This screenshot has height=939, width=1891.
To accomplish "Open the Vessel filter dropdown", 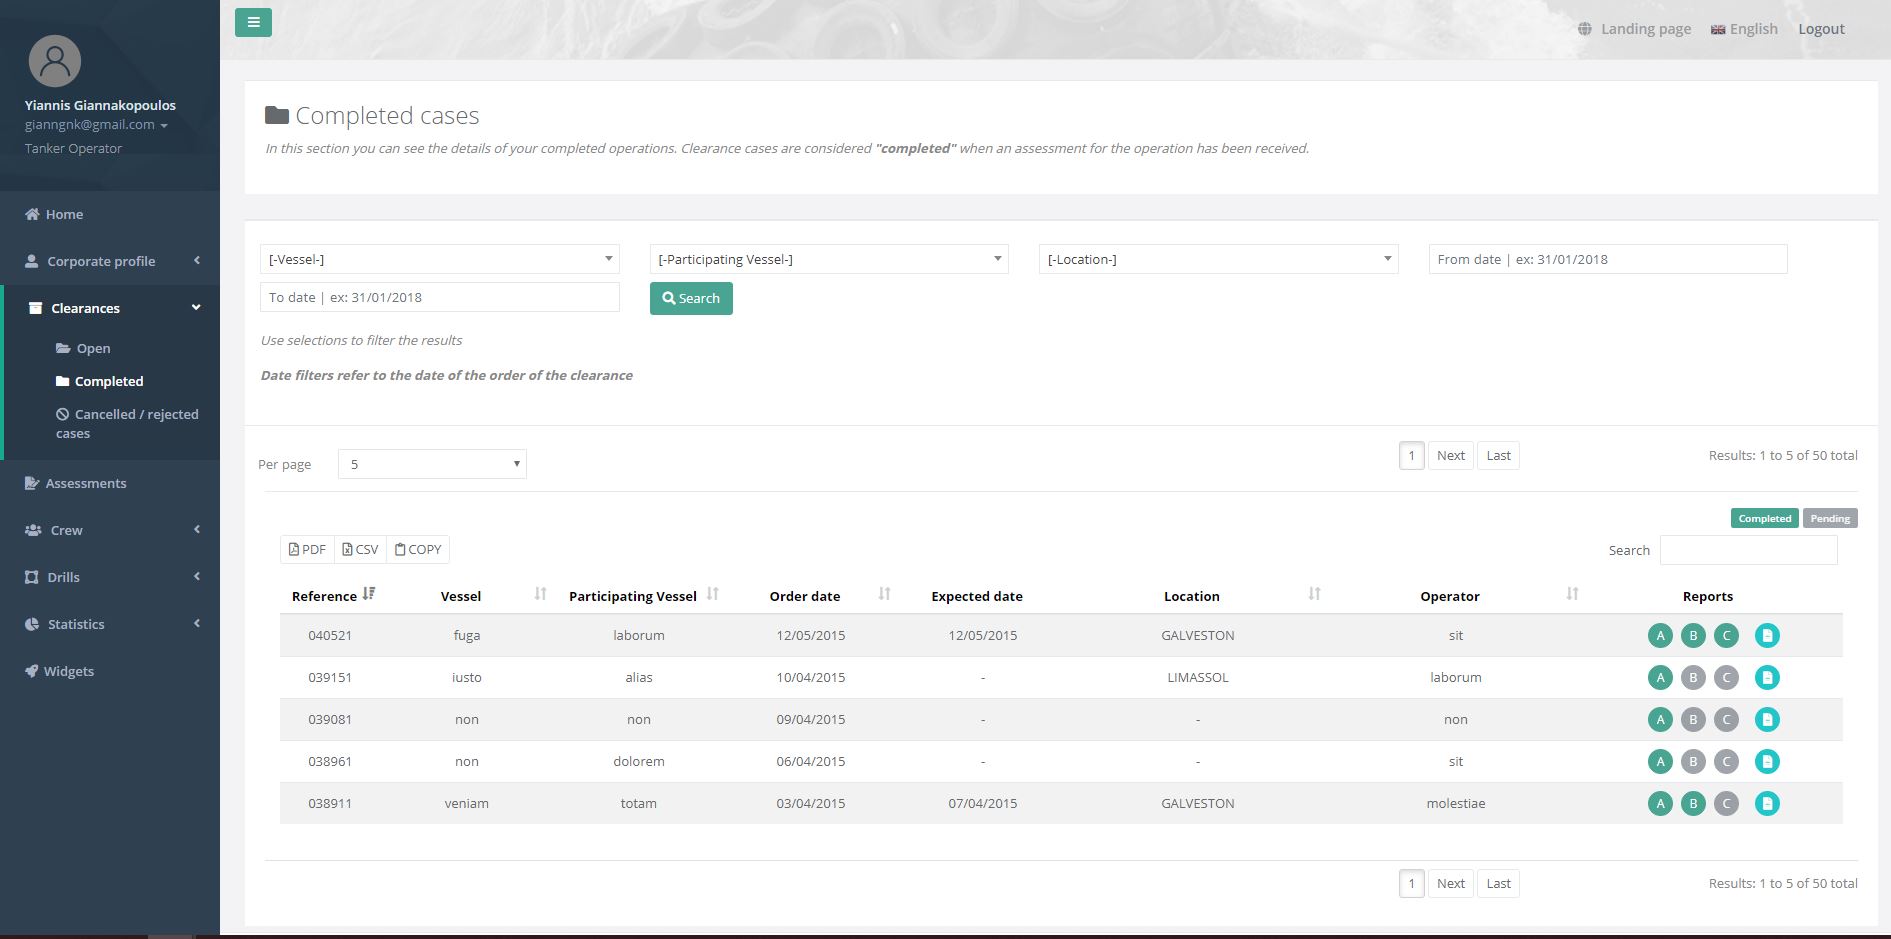I will click(439, 259).
